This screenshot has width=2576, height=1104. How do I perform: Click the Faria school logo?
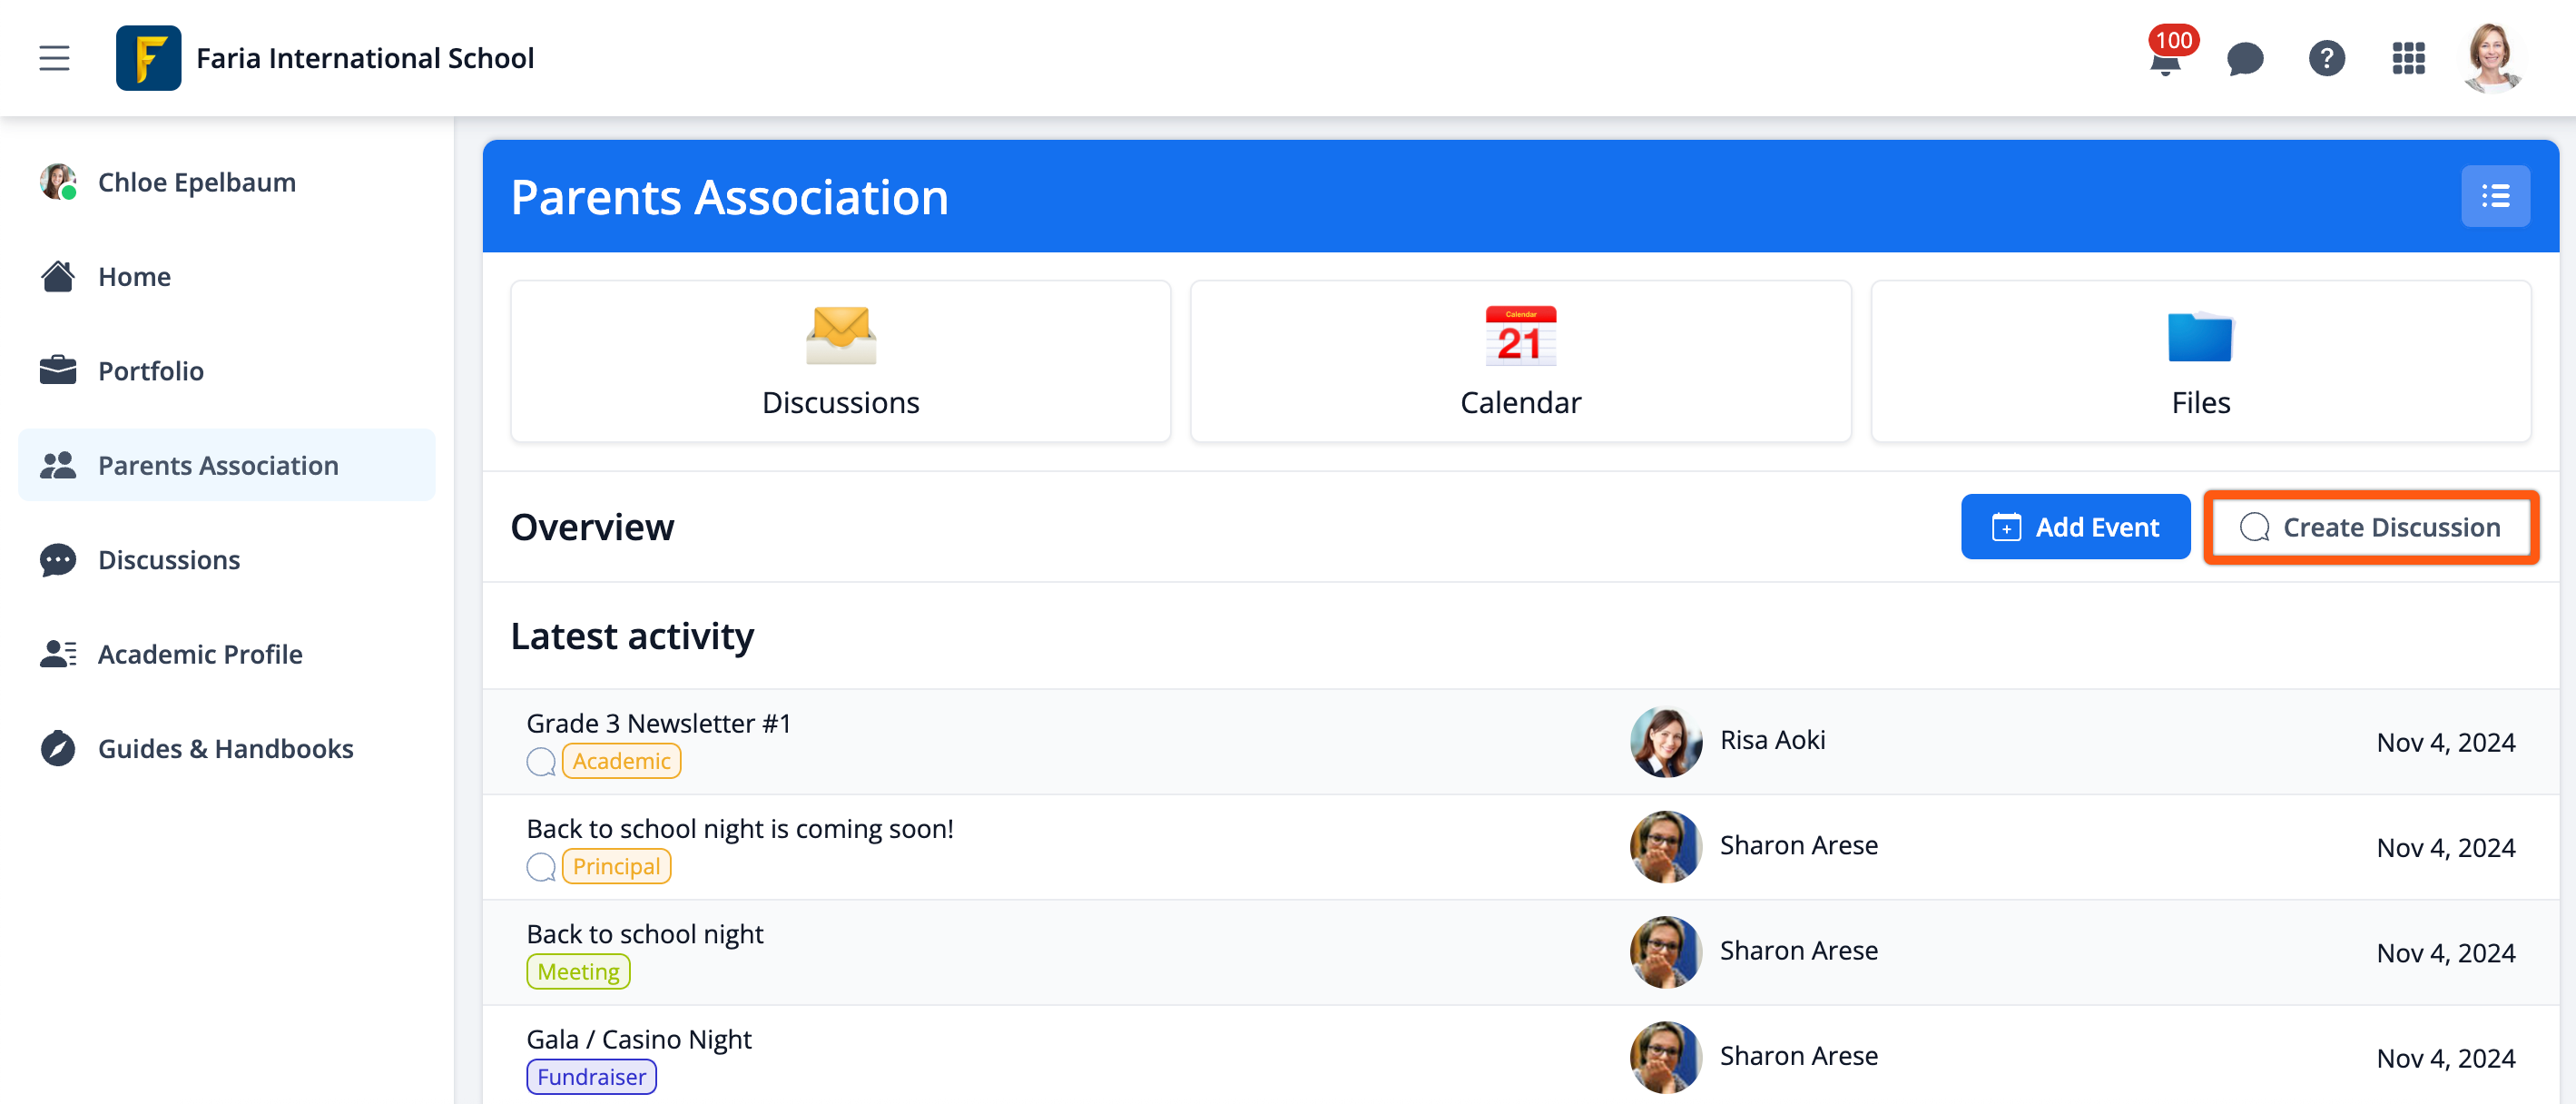[148, 58]
